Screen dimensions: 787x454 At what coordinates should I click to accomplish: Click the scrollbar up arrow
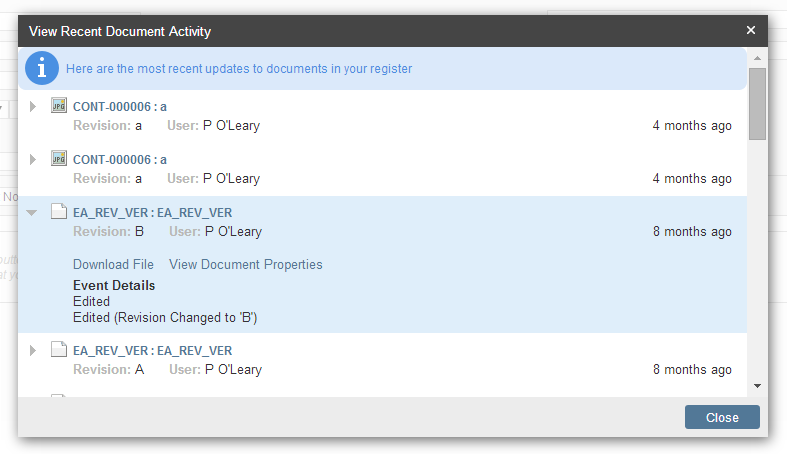click(757, 57)
